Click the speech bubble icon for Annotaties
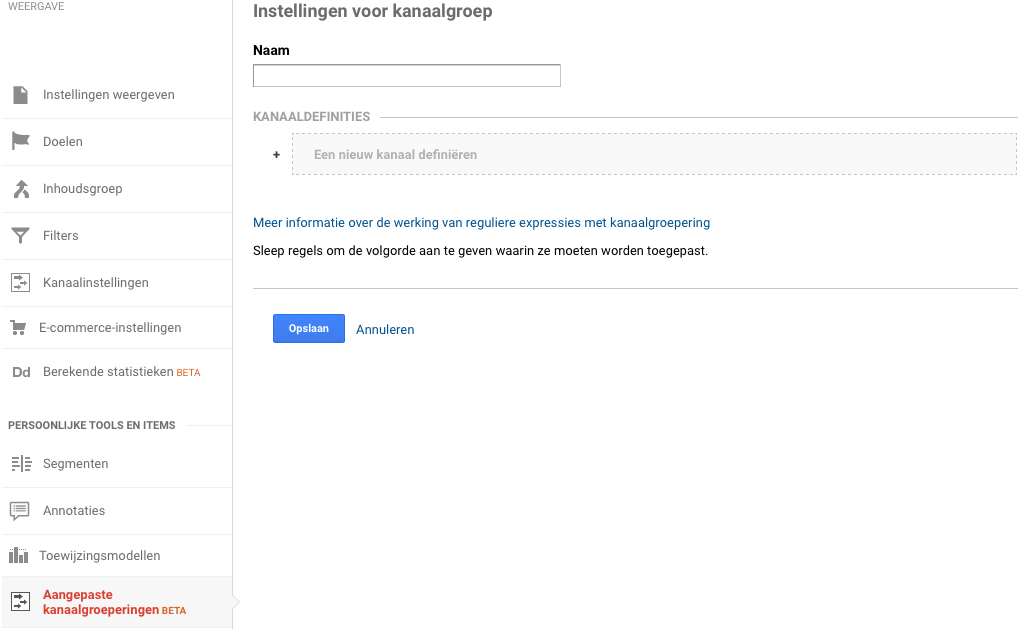The image size is (1023, 629). (20, 511)
